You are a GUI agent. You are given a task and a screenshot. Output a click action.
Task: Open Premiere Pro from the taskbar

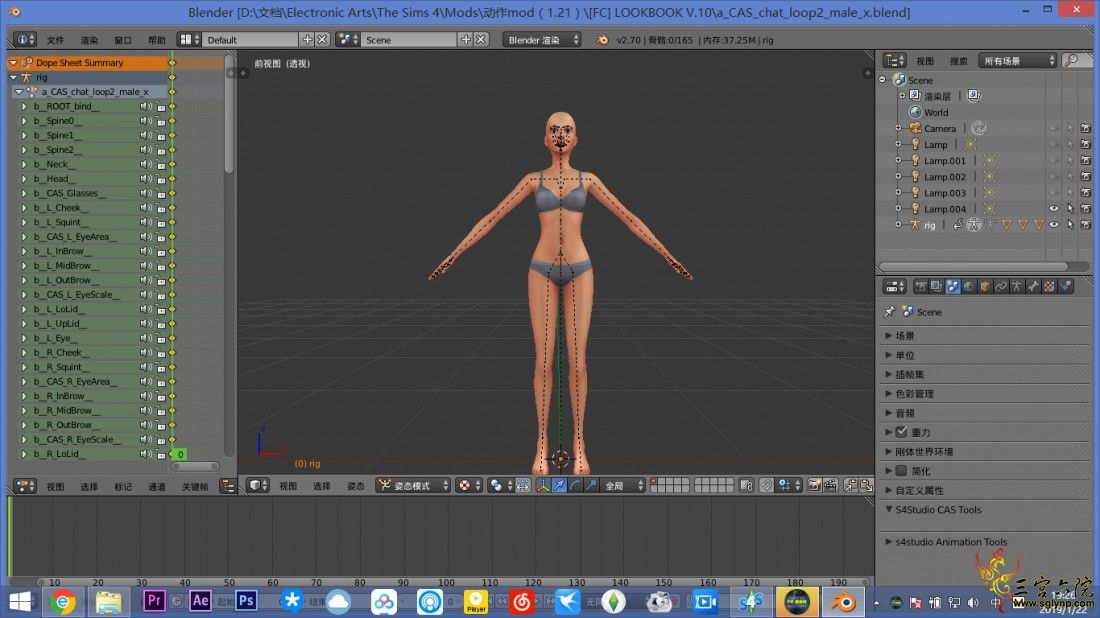(154, 601)
